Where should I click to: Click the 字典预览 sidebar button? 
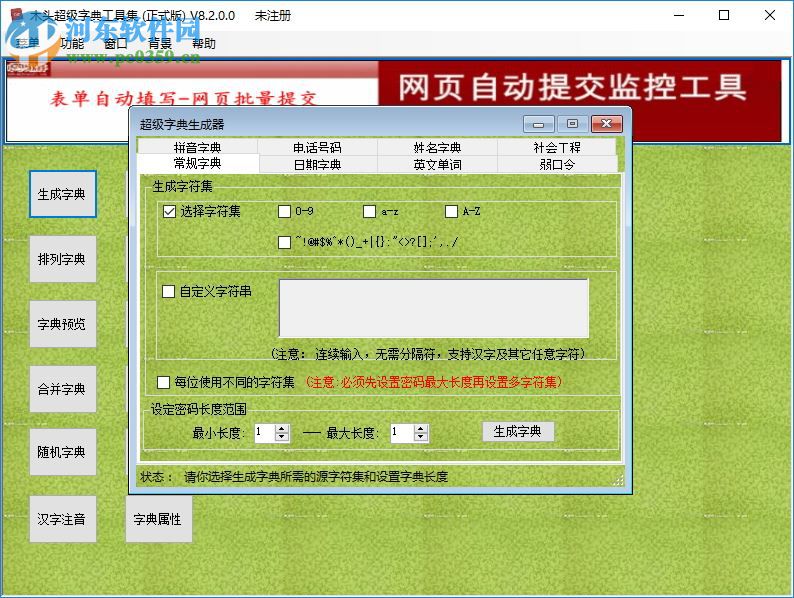[63, 324]
